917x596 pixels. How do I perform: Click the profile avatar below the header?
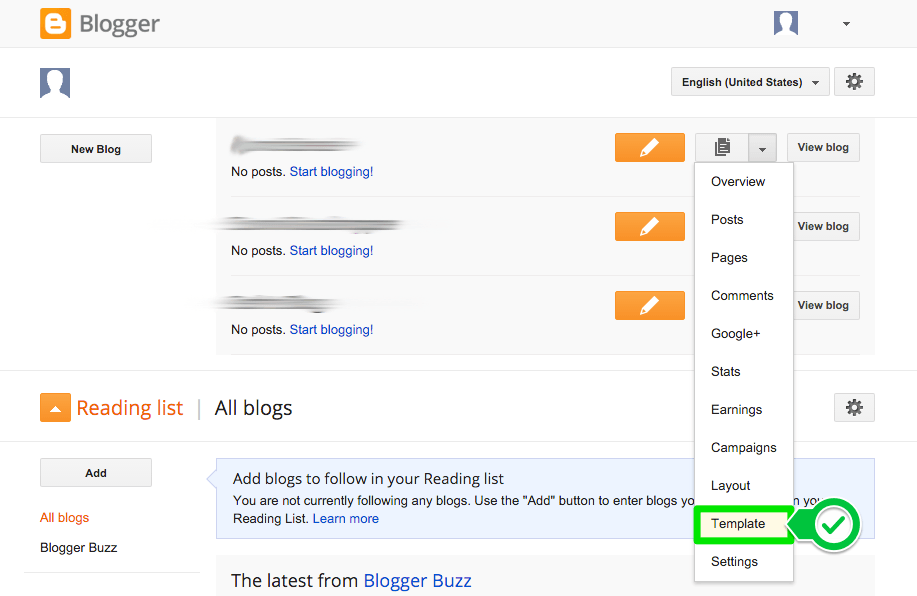(54, 82)
